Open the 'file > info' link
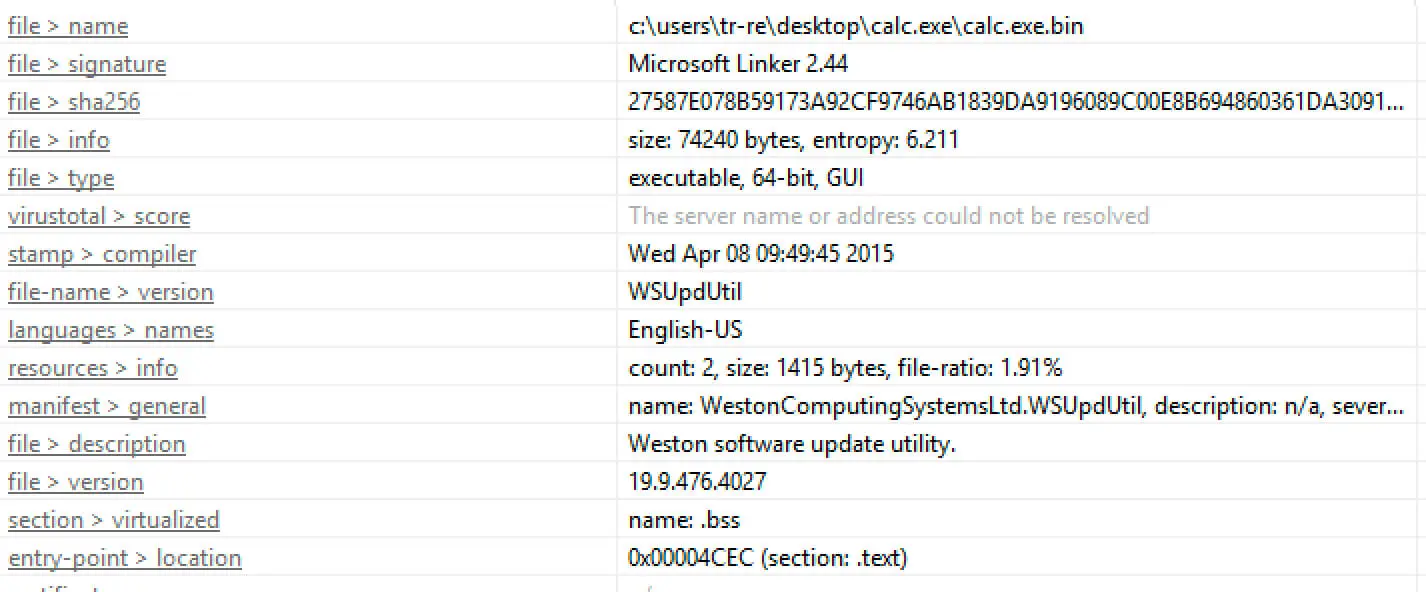Viewport: 1426px width, 592px height. (59, 141)
